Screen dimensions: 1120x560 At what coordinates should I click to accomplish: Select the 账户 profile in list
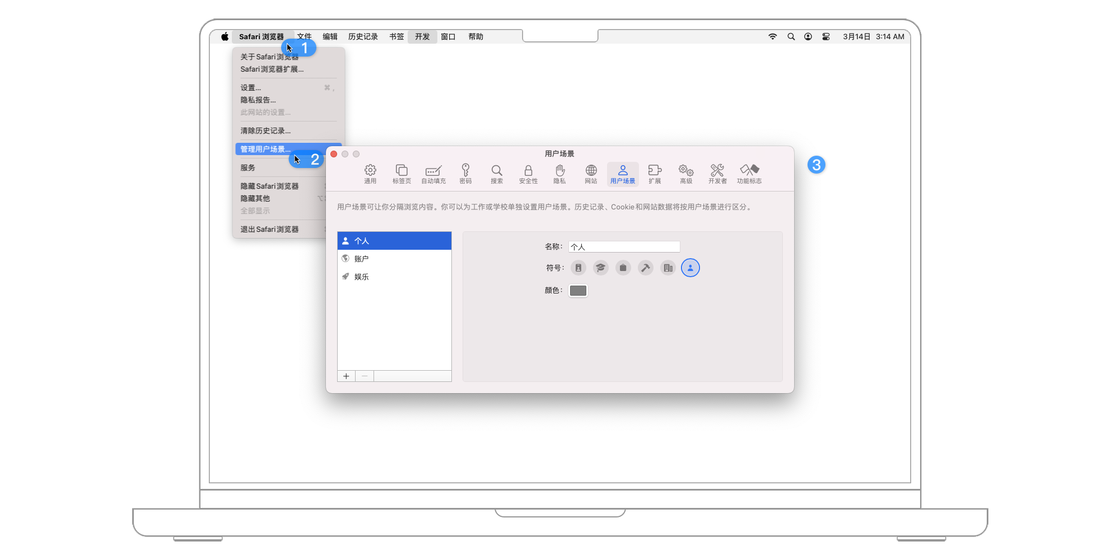394,259
